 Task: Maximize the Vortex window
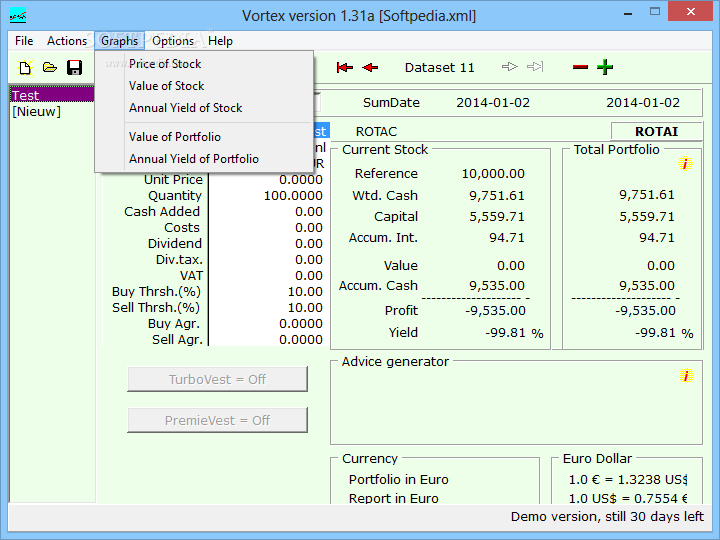[655, 12]
